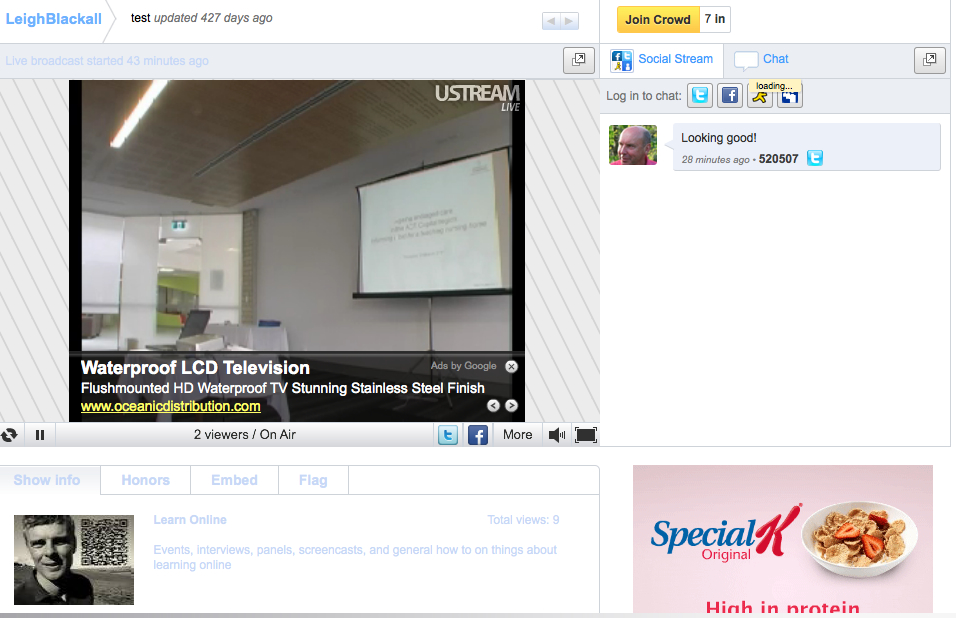Open commenter's profile picture in stream

coord(633,145)
